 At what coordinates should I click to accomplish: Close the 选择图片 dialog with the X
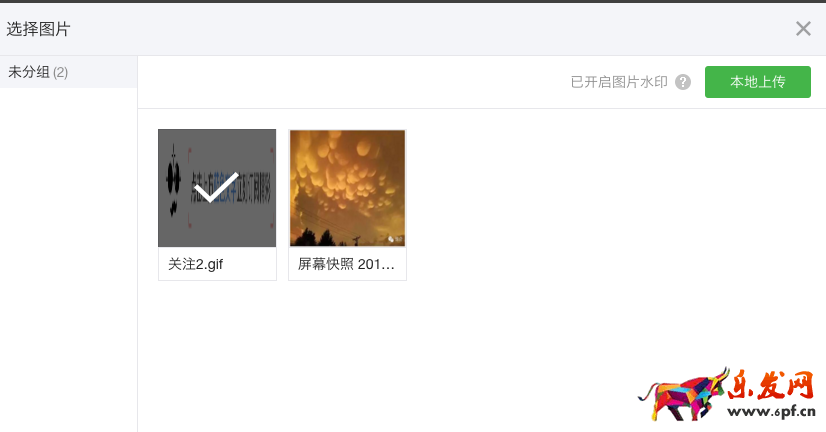point(803,28)
